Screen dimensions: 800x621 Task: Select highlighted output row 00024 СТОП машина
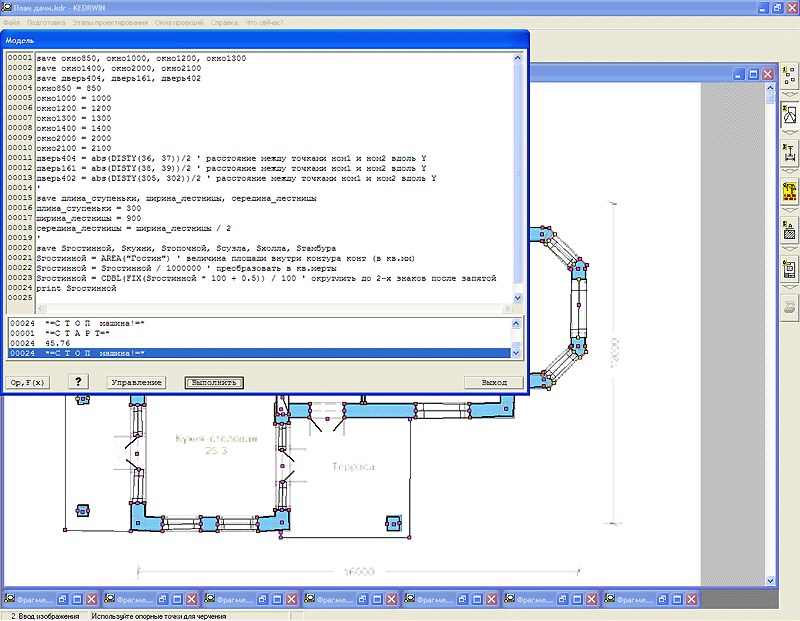259,353
